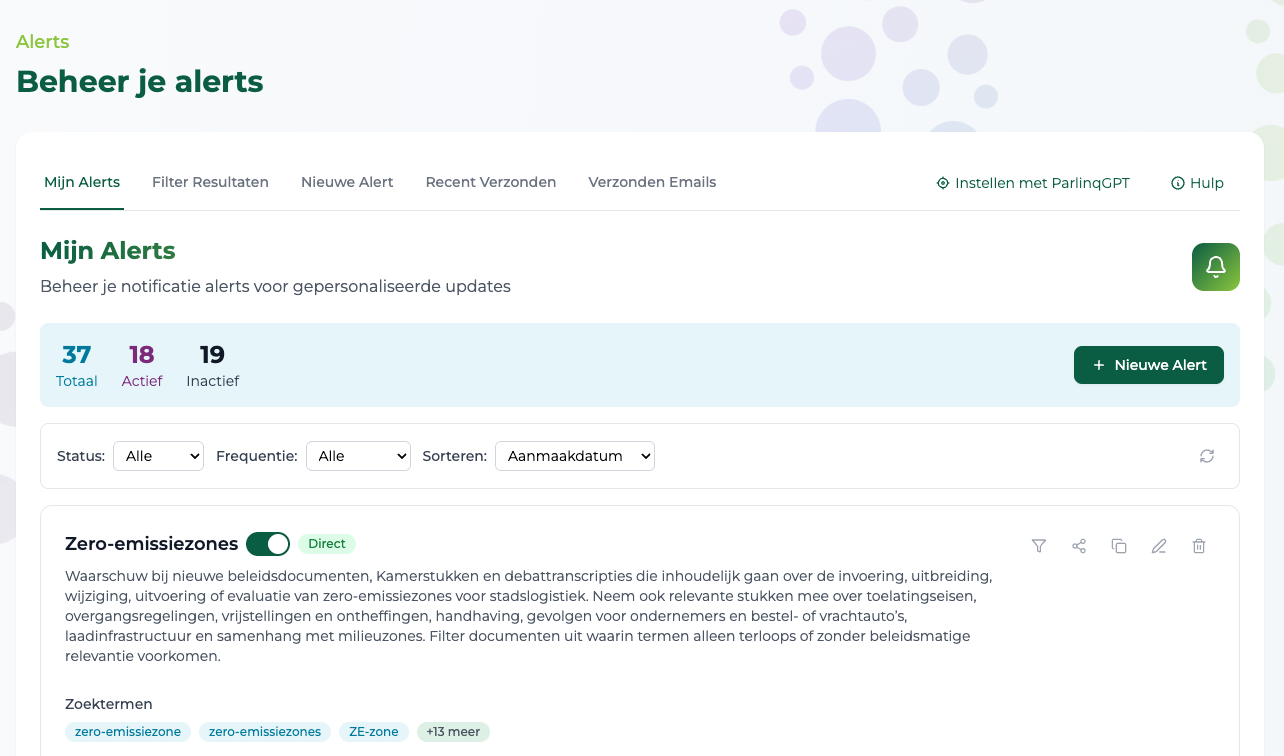
Task: Click the green Nieuwe Alert button
Action: [1149, 365]
